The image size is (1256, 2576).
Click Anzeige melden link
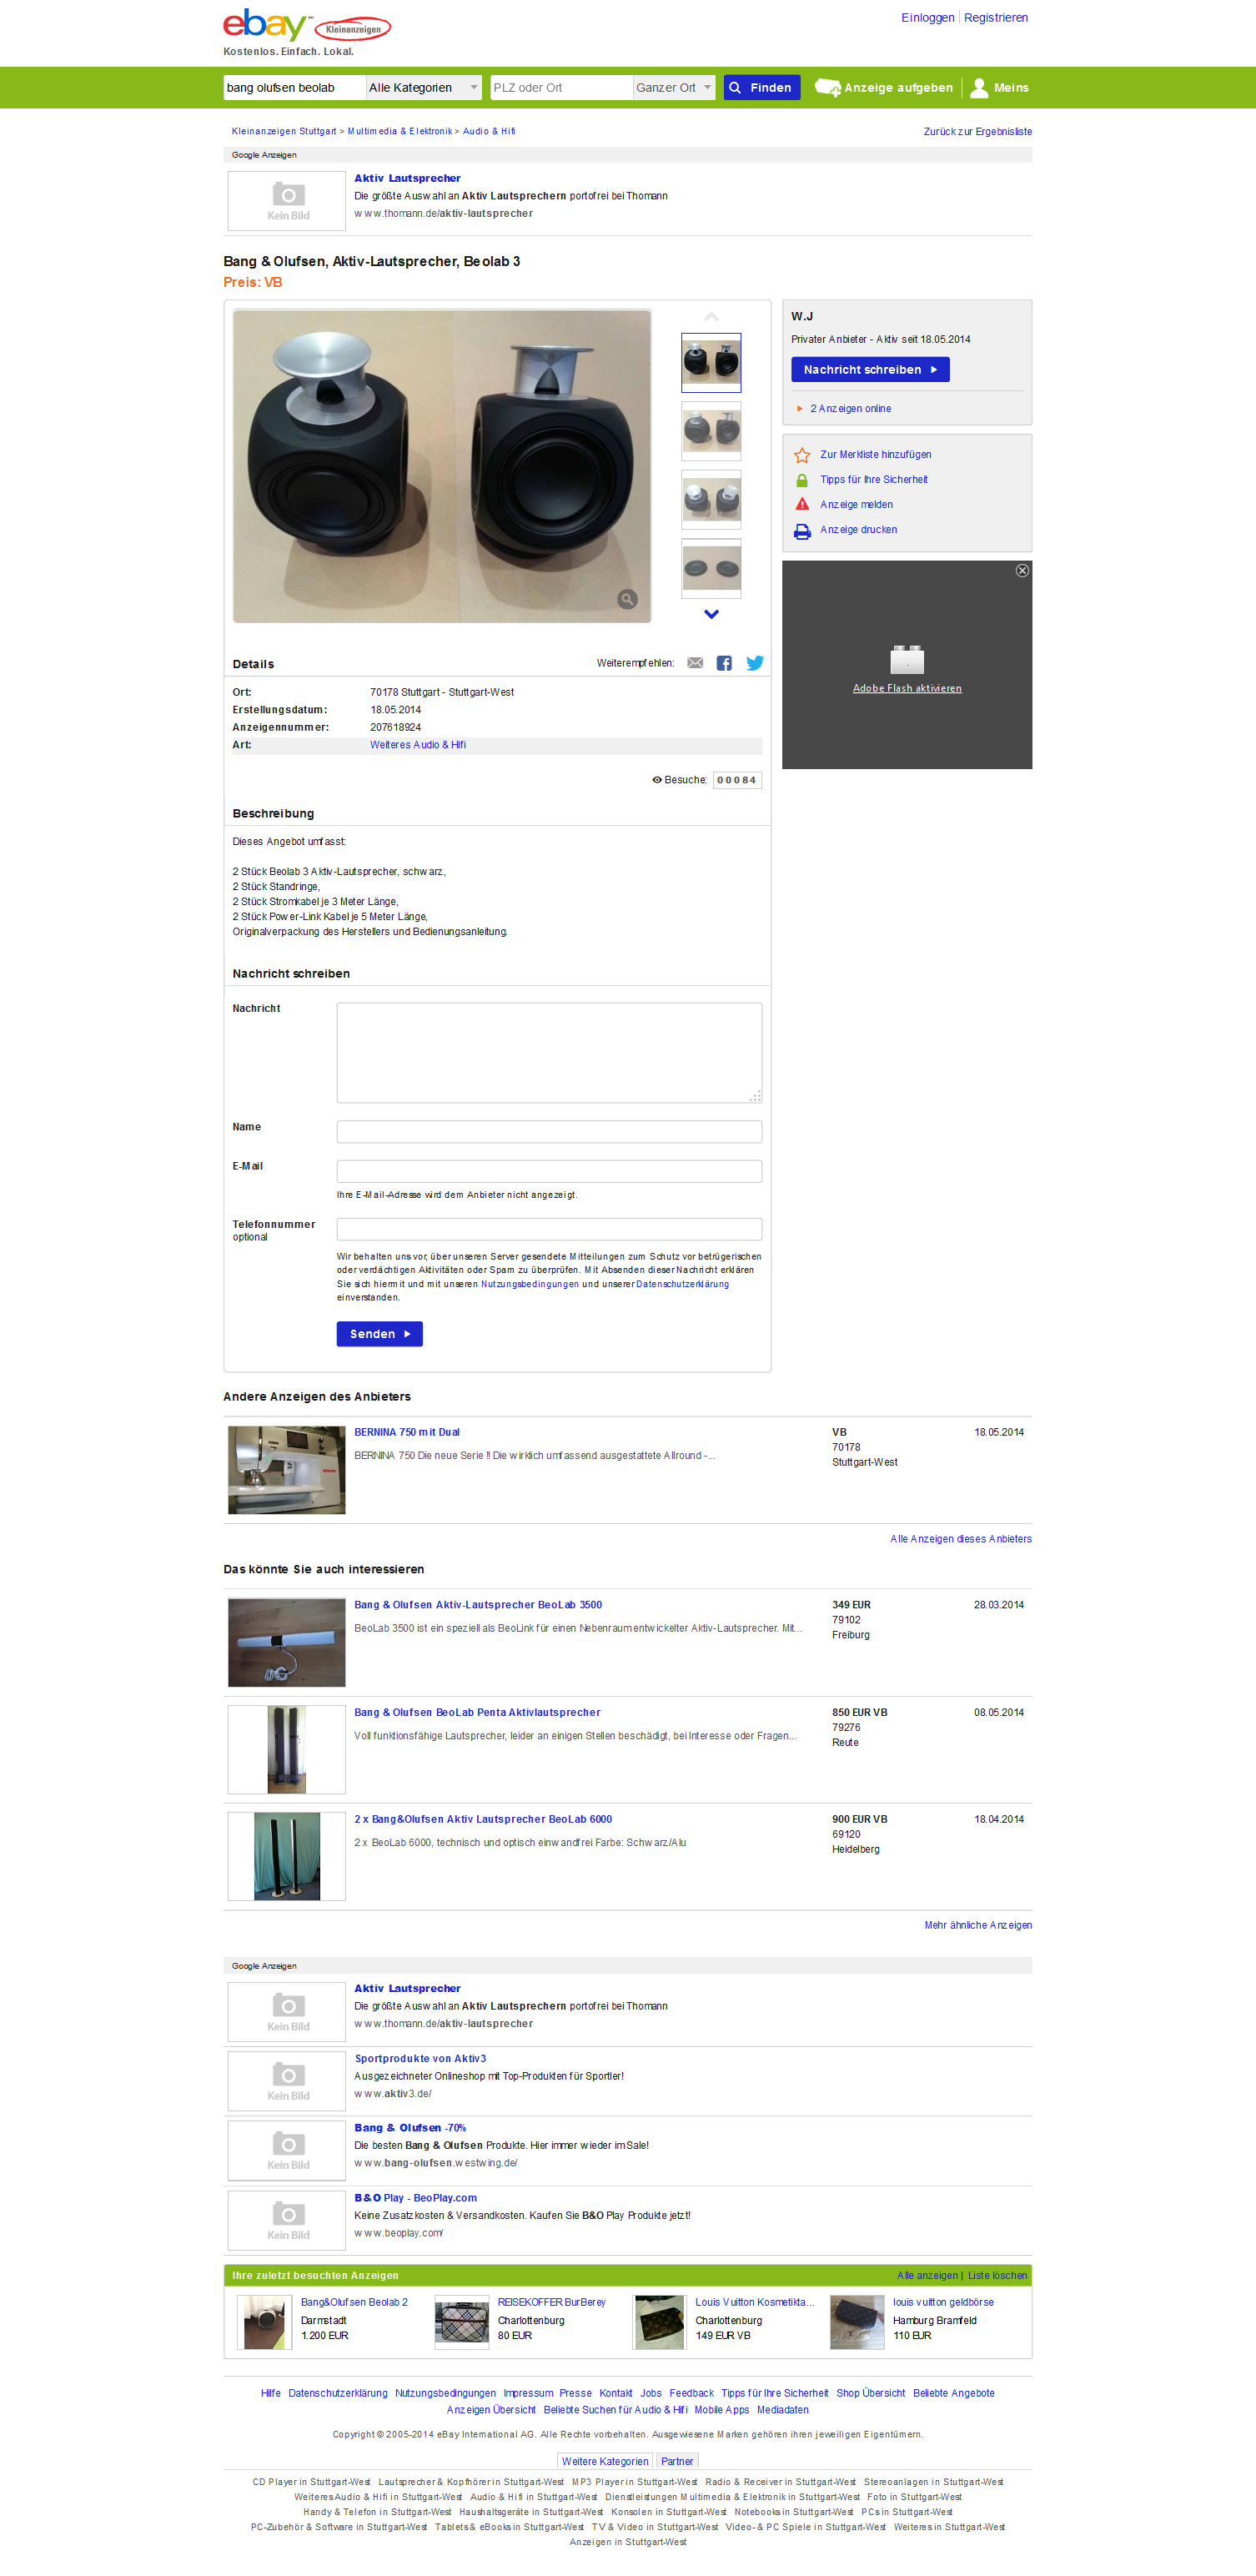[856, 505]
